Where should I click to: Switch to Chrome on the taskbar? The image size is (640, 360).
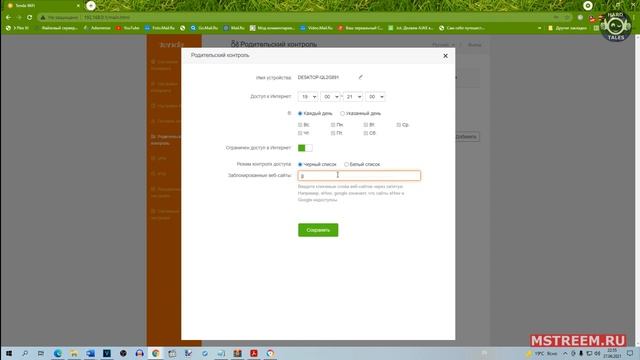pos(156,353)
